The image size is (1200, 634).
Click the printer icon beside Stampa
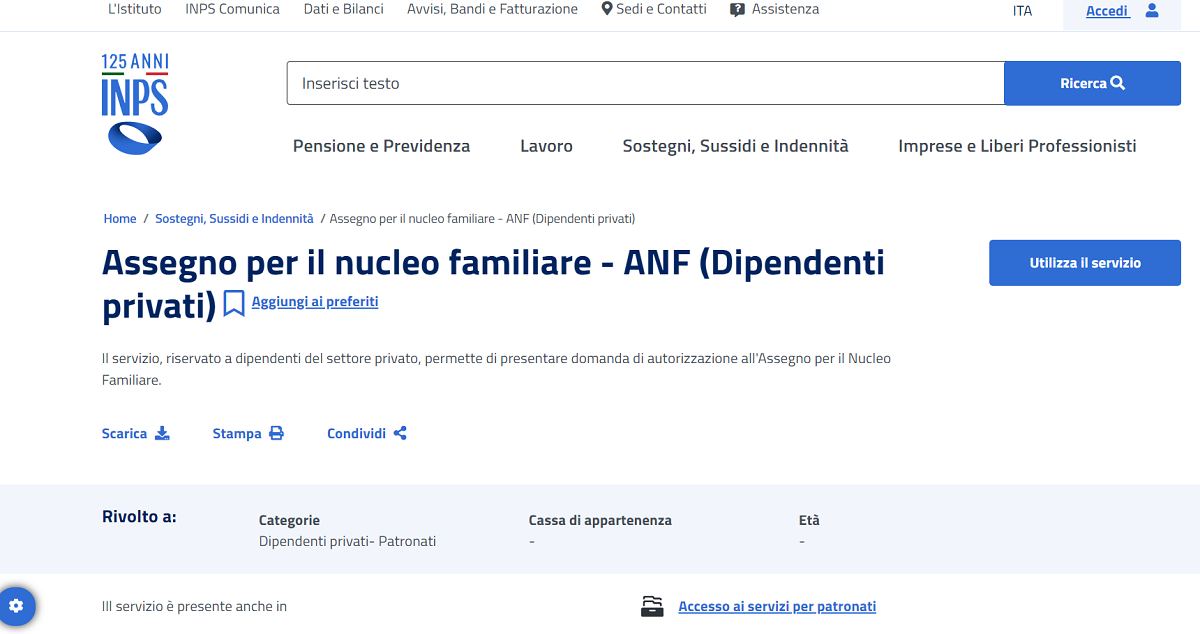276,433
